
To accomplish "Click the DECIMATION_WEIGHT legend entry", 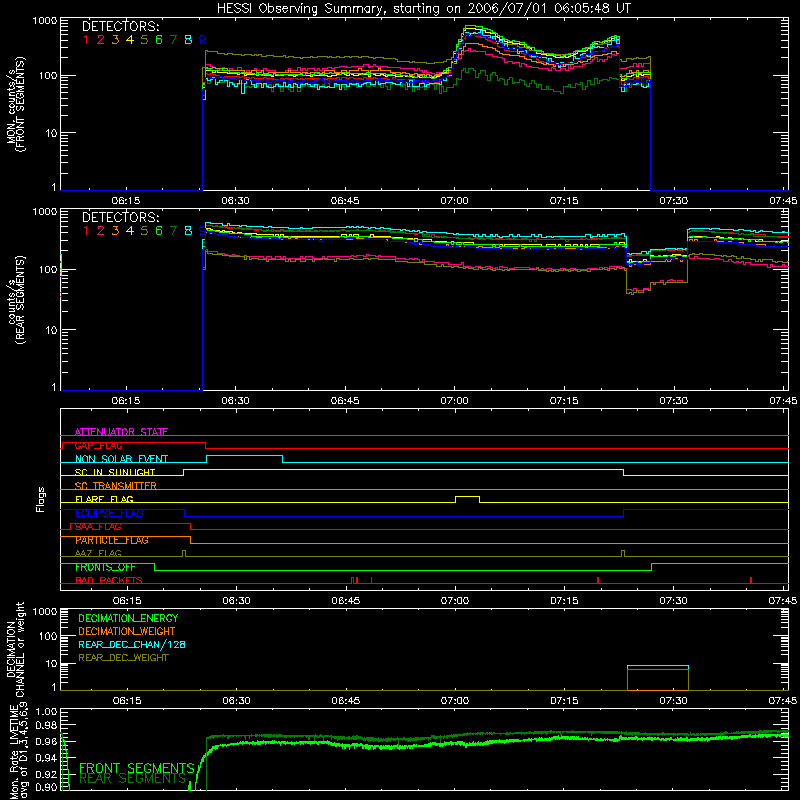I will (127, 631).
